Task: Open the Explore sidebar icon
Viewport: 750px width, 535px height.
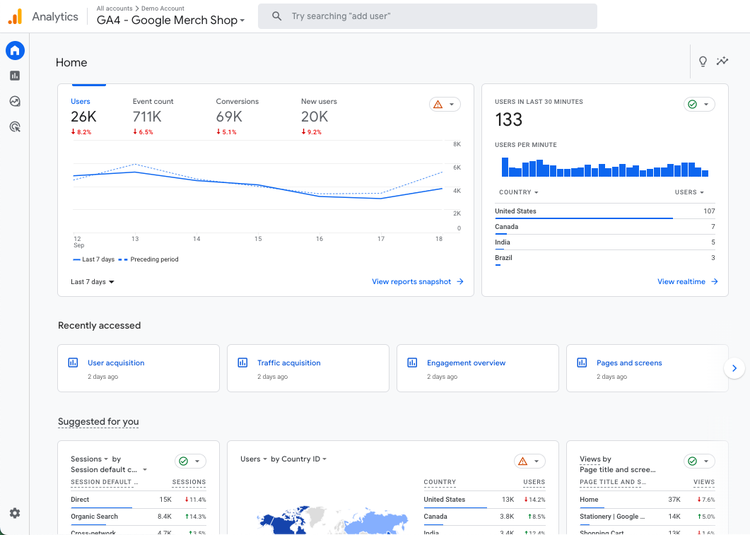Action: pyautogui.click(x=15, y=101)
